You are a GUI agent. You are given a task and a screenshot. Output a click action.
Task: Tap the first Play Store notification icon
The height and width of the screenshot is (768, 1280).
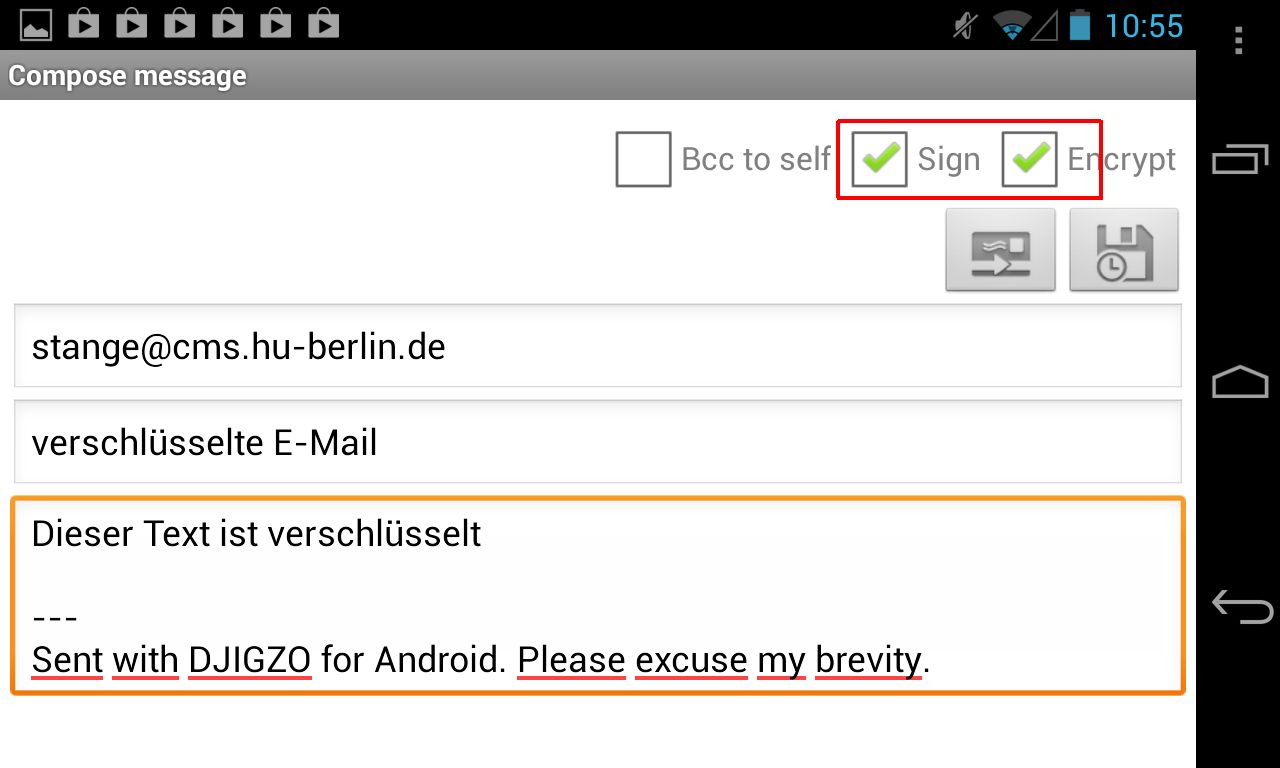coord(84,25)
